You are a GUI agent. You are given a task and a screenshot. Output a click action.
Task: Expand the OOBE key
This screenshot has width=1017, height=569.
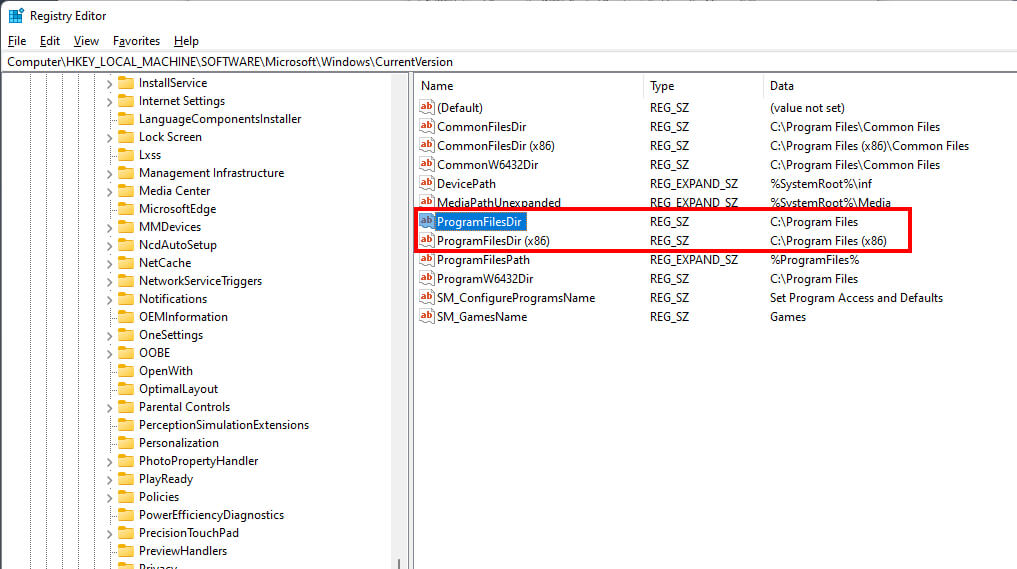(109, 354)
